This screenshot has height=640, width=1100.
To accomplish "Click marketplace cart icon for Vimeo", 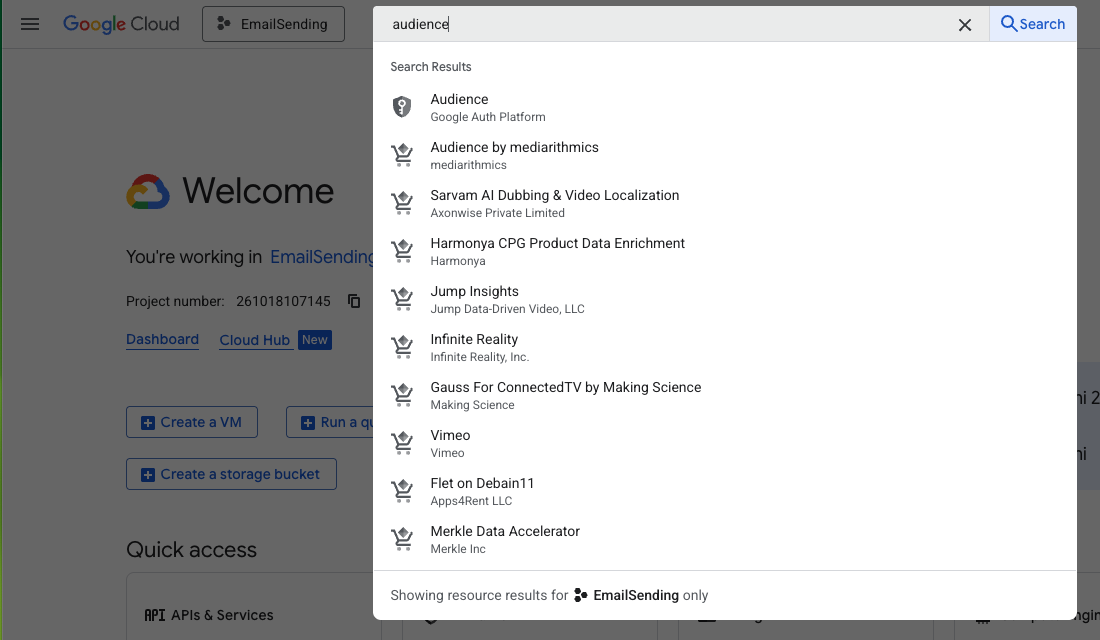I will coord(402,443).
